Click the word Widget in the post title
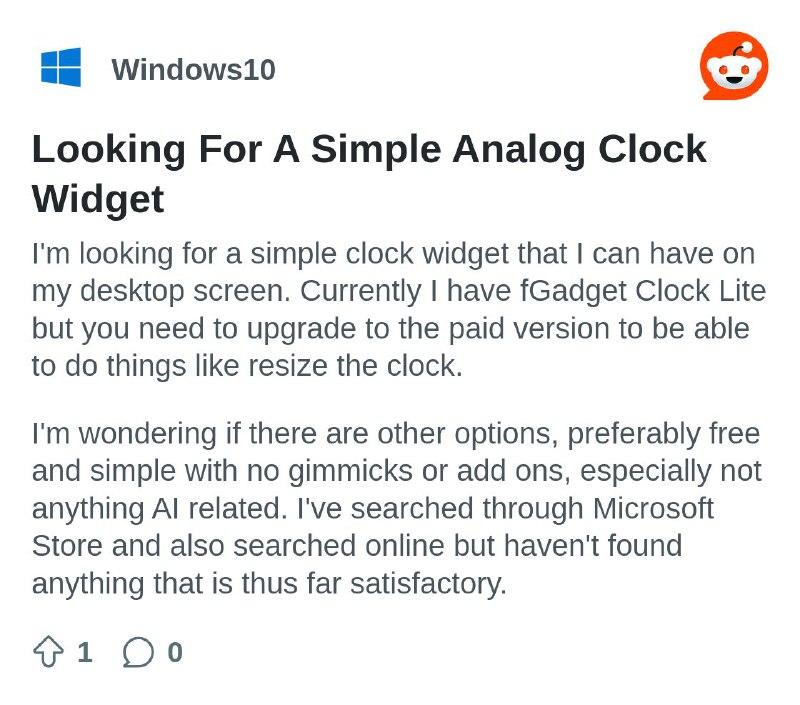Screen dimensions: 800x705 (x=98, y=199)
